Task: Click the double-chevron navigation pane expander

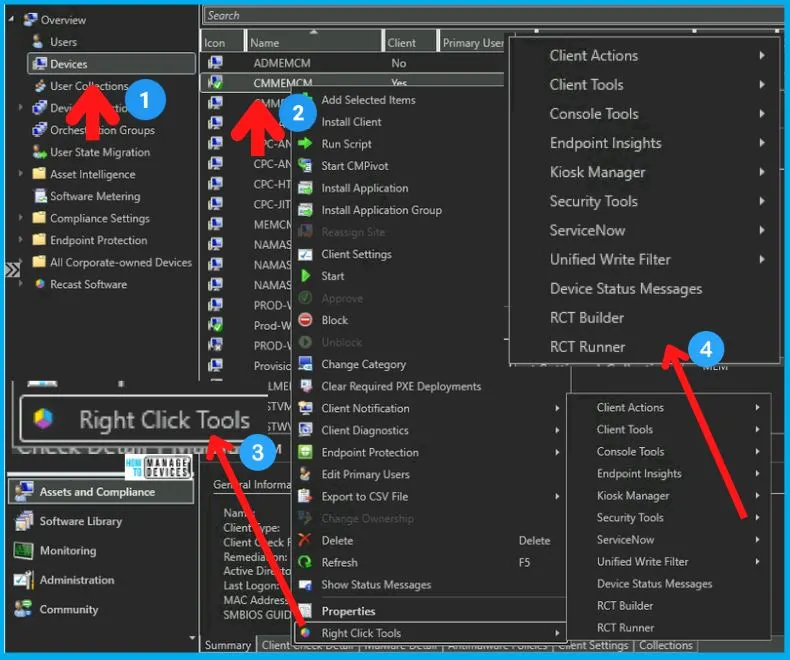Action: [x=12, y=271]
